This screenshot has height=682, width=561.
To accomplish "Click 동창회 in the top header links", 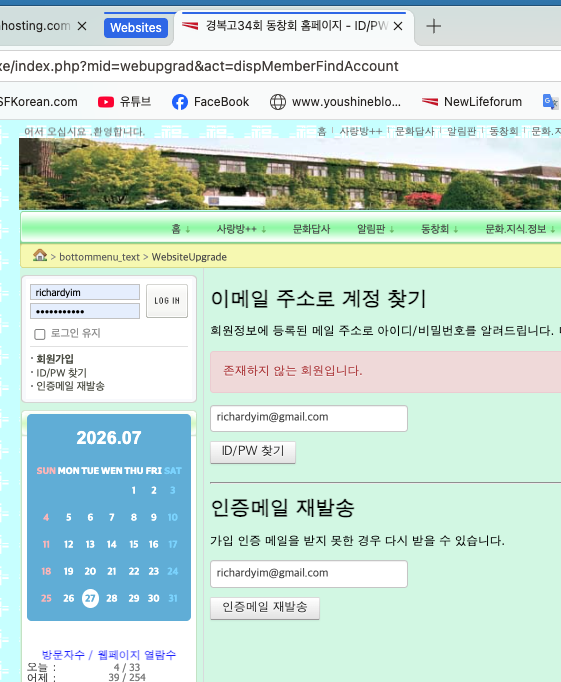I will point(504,131).
